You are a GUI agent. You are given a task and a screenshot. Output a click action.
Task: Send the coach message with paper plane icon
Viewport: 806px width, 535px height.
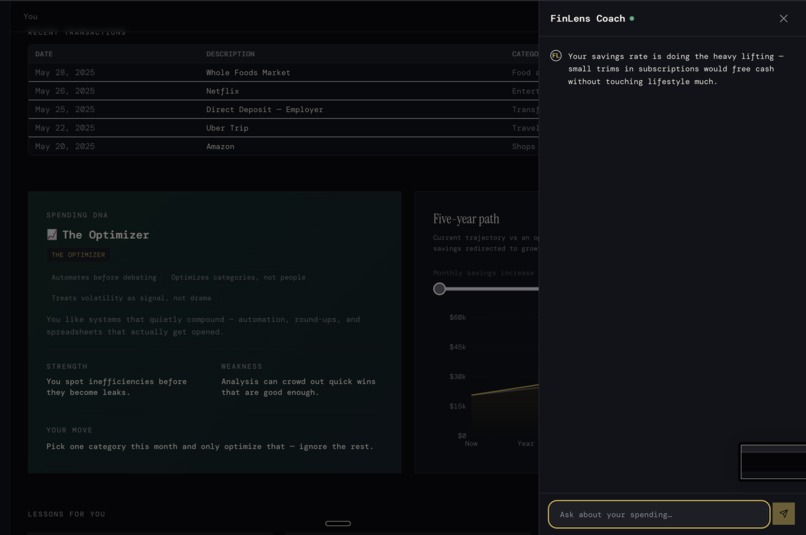783,513
